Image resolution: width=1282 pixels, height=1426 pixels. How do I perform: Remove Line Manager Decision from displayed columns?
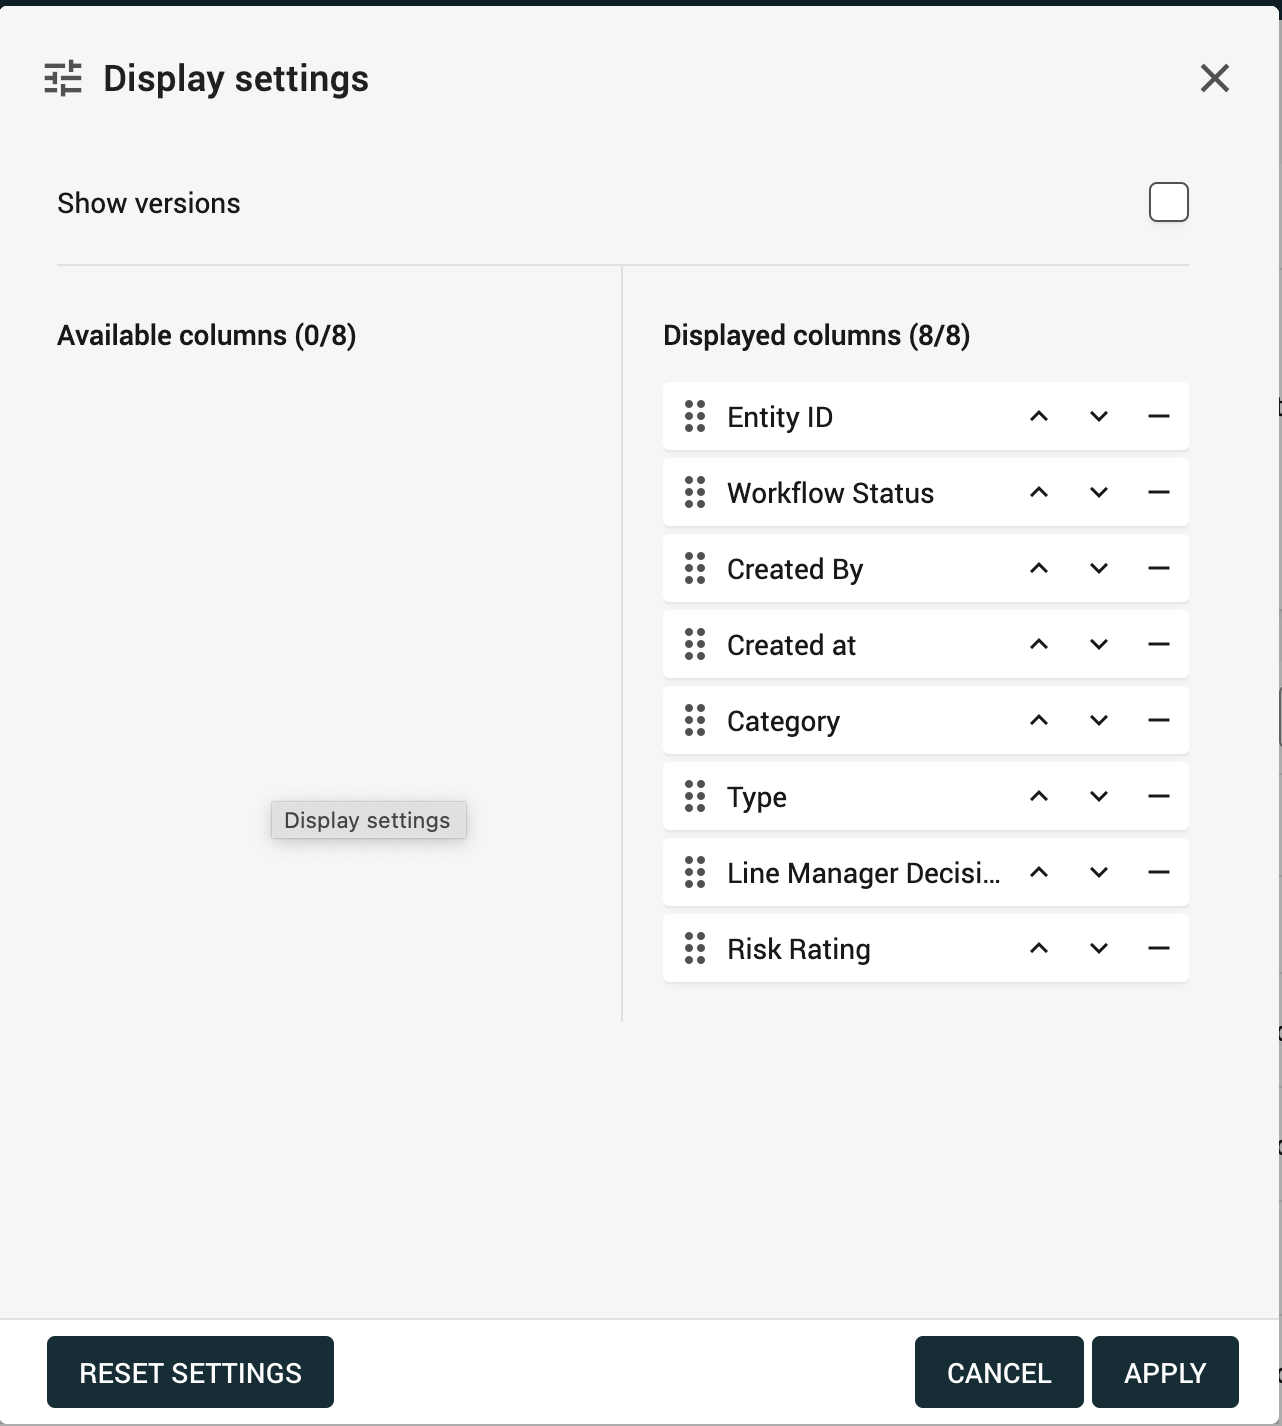pyautogui.click(x=1159, y=872)
